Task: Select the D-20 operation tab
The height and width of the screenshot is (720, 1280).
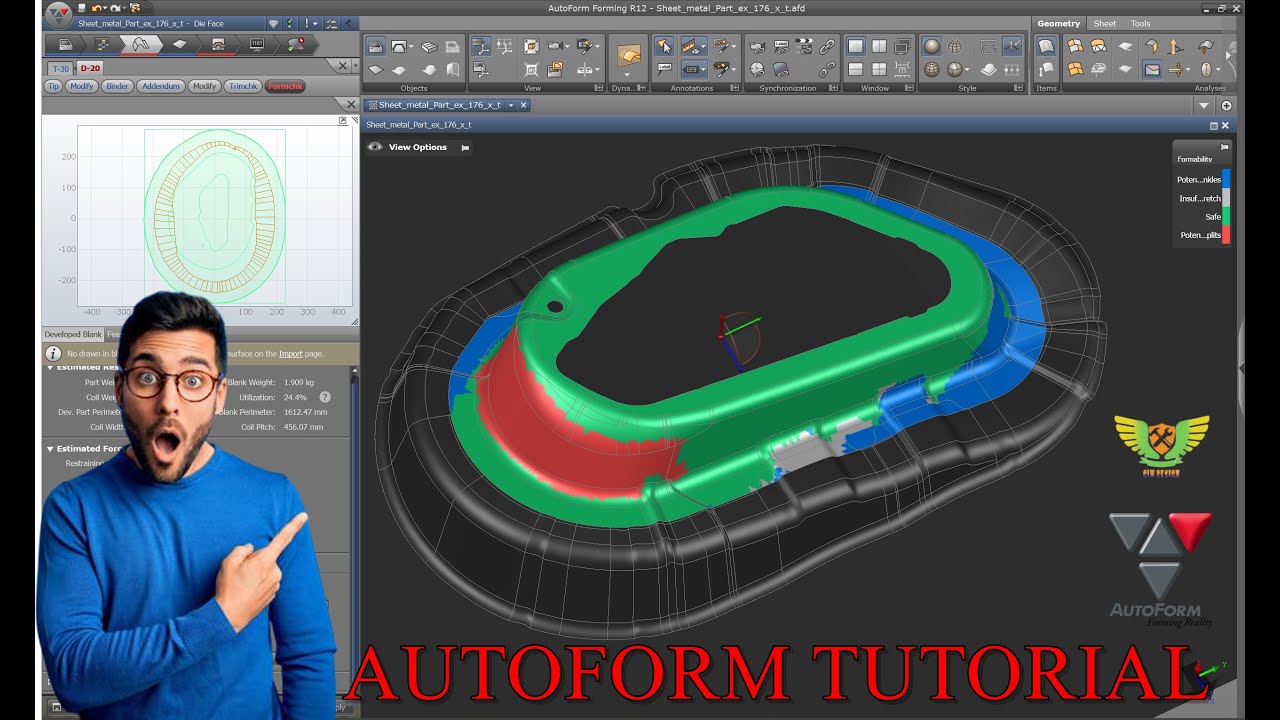Action: [89, 68]
